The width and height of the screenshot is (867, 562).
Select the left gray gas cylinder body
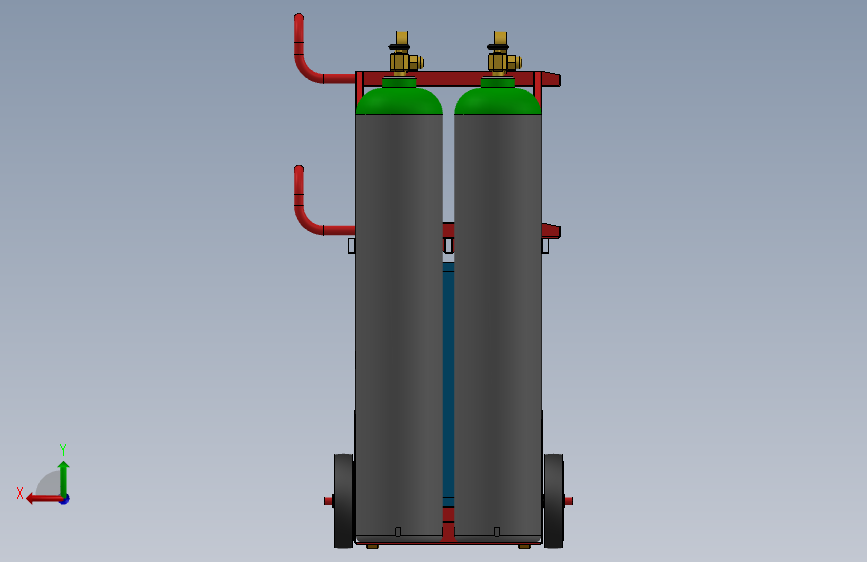point(399,326)
